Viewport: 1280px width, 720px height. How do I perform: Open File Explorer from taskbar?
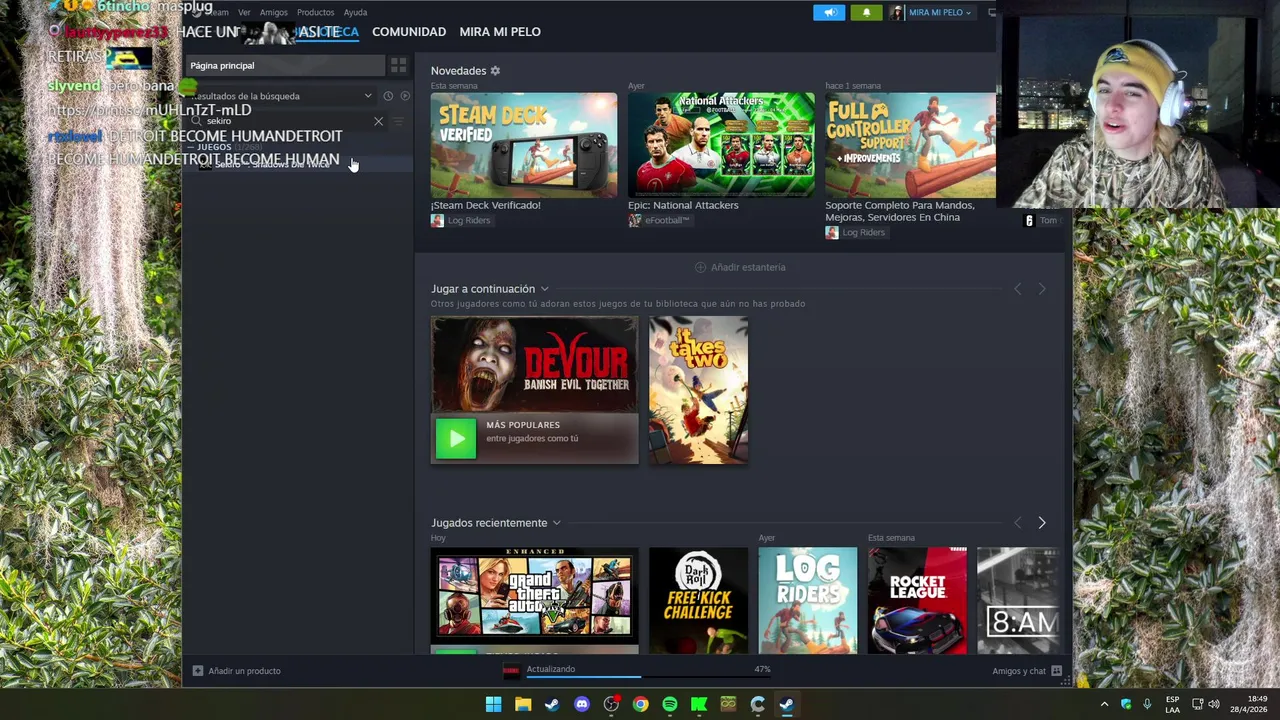[x=522, y=704]
